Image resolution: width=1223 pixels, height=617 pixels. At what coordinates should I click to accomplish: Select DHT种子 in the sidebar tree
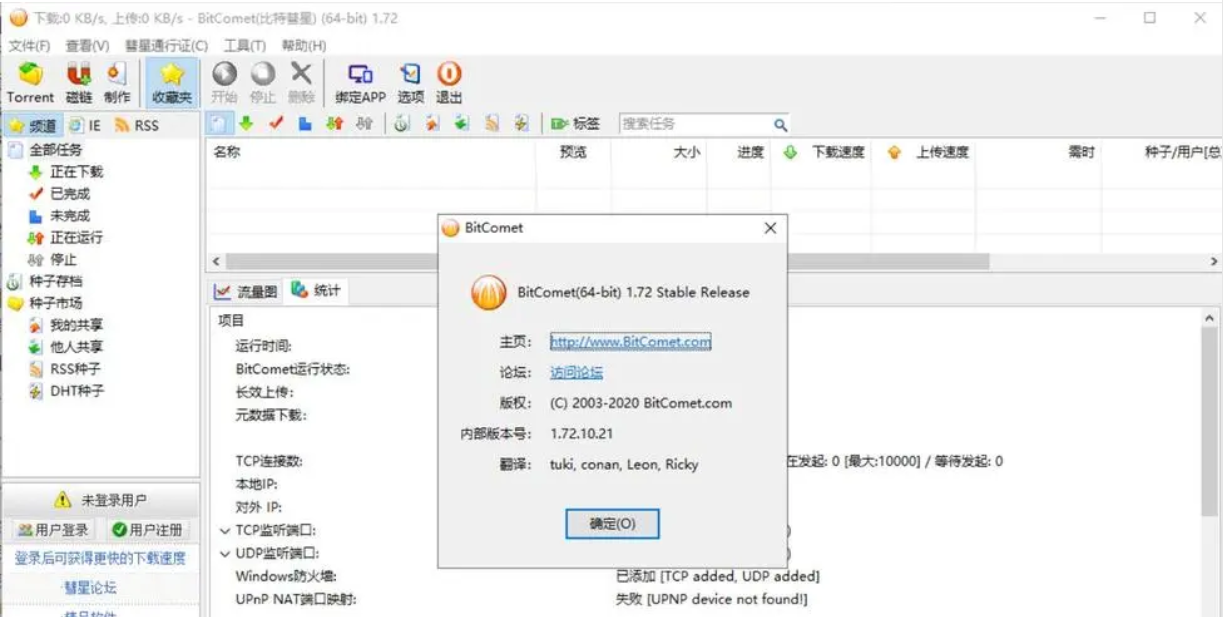coord(77,391)
